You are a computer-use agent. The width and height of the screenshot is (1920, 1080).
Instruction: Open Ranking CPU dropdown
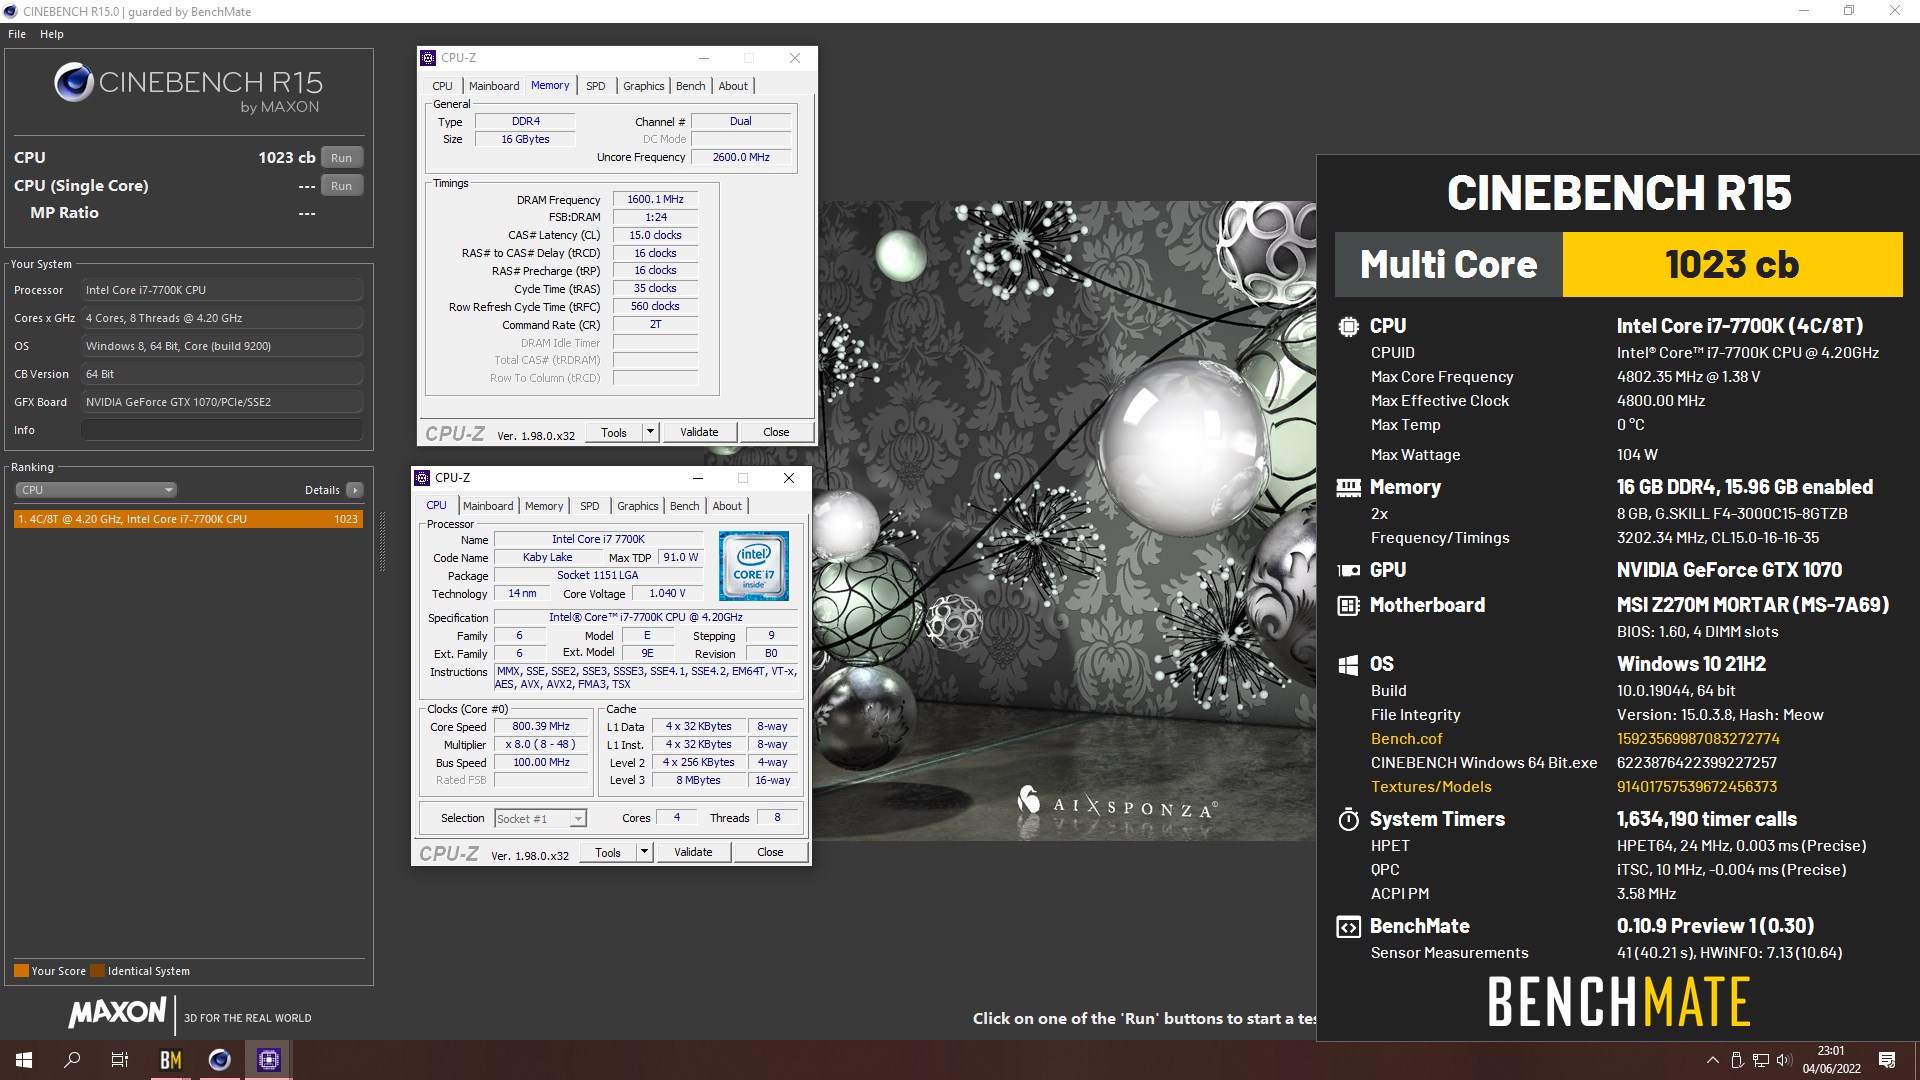coord(96,490)
